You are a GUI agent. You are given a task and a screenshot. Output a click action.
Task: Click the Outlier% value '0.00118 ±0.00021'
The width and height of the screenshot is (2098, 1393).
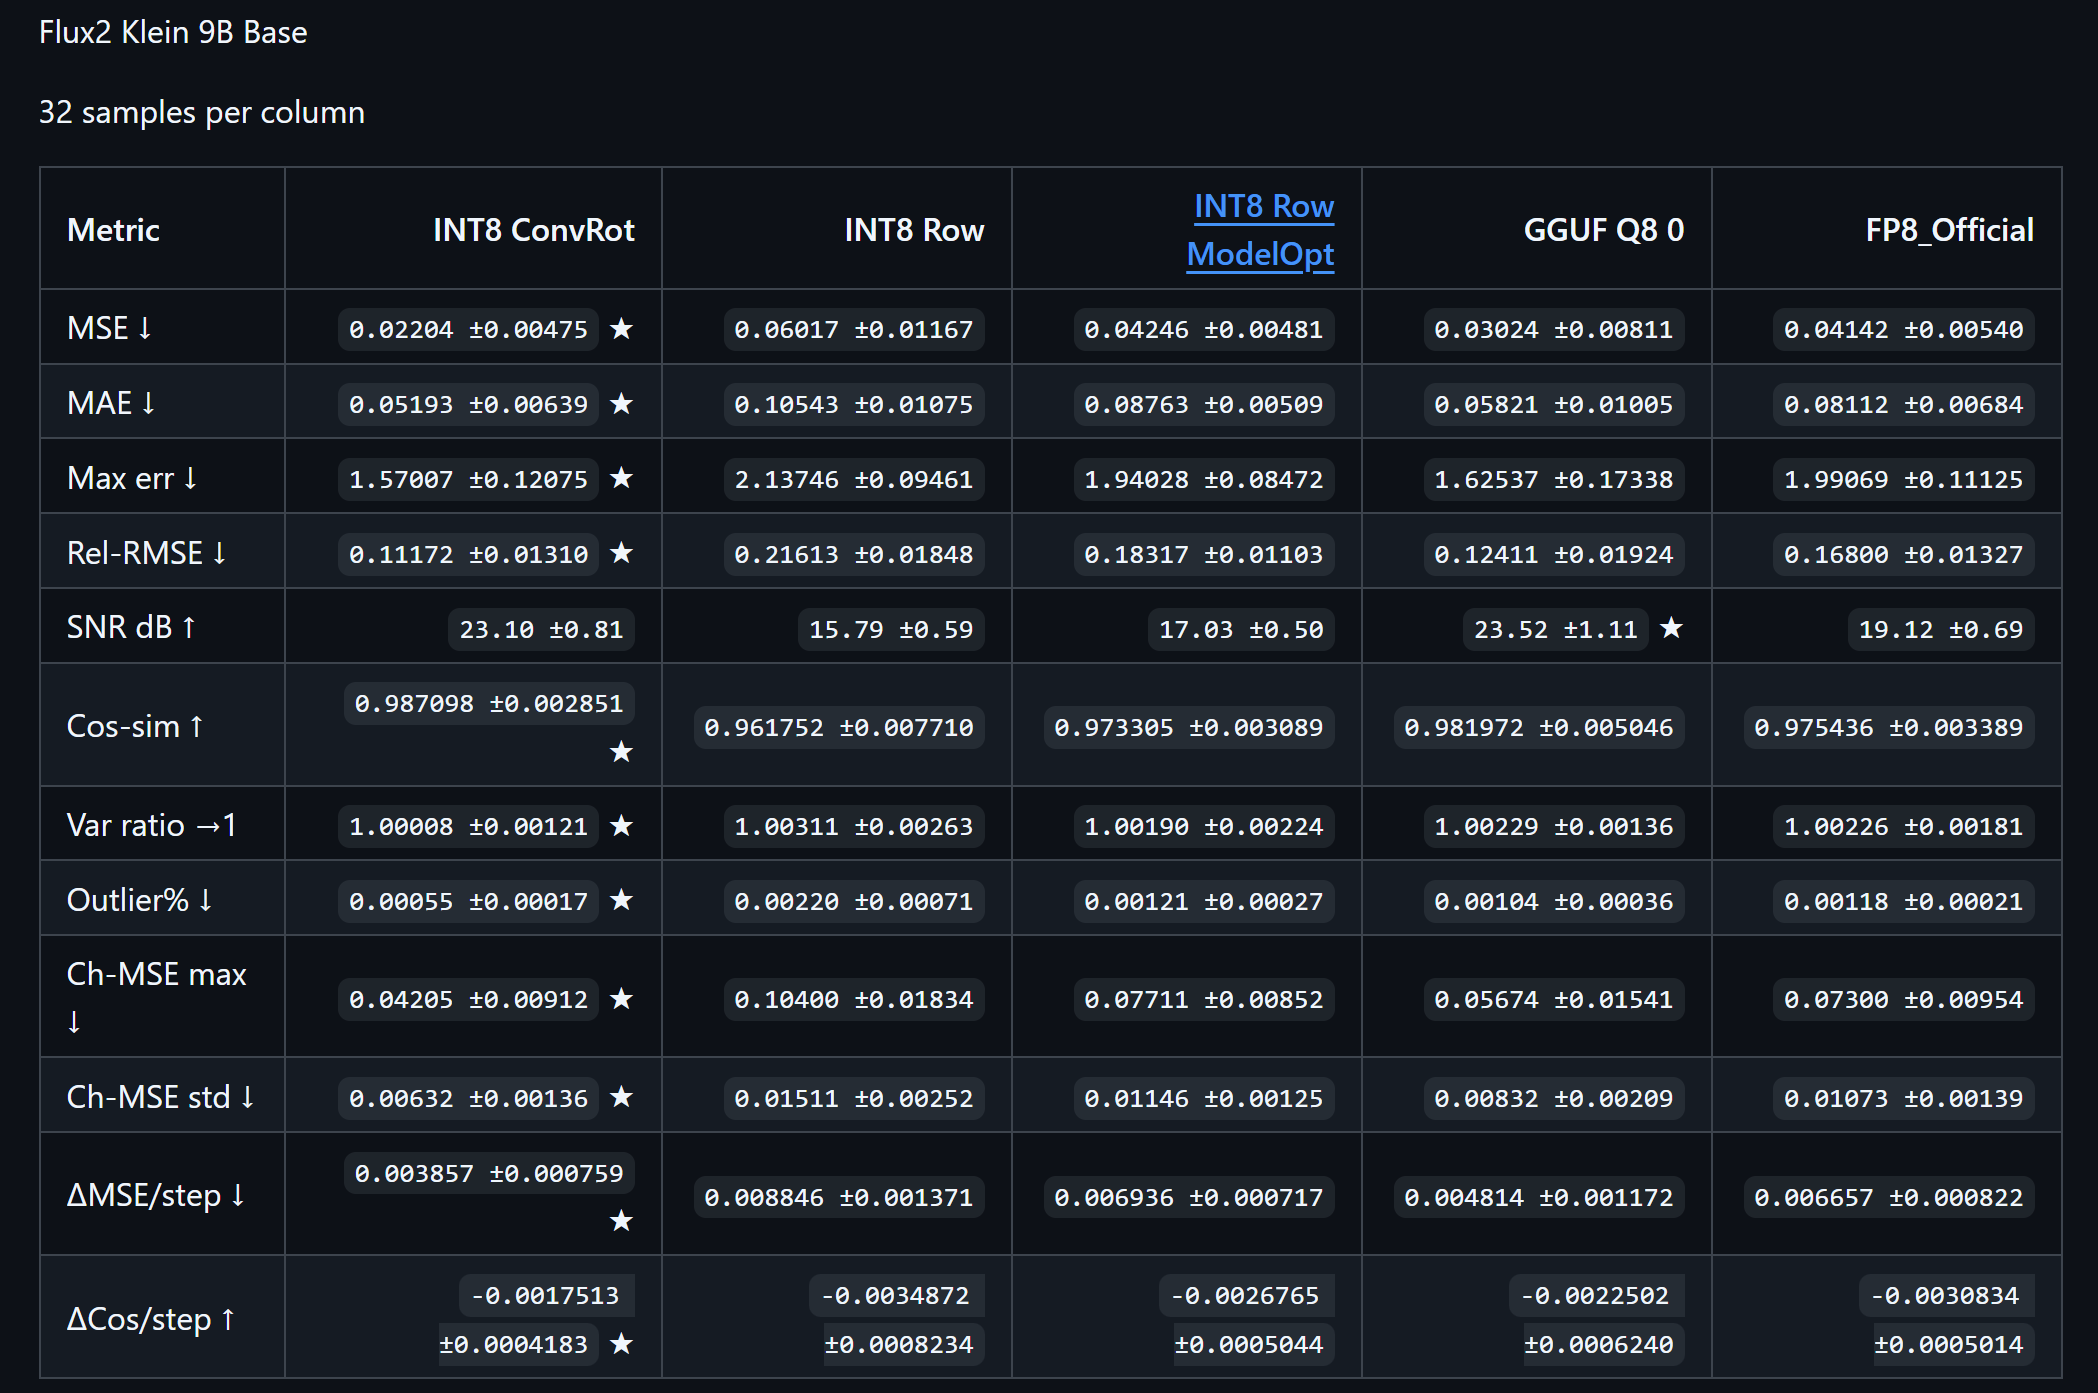point(1903,901)
